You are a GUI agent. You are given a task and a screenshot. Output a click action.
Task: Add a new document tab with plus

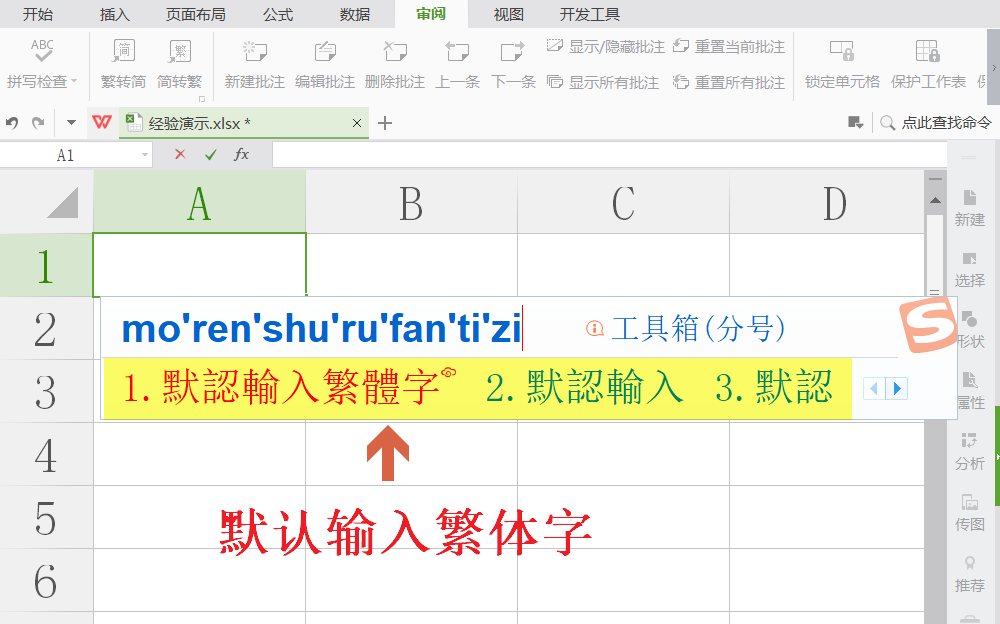[385, 123]
